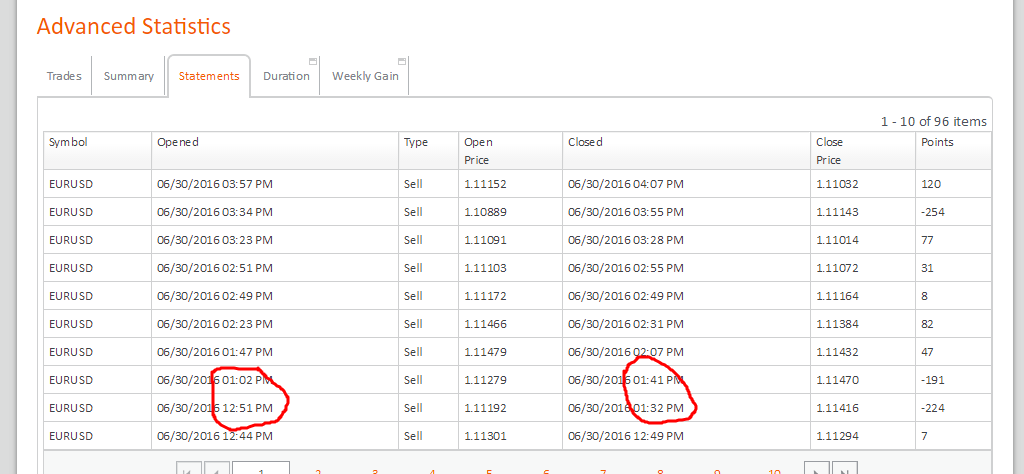Screen dimensions: 1024x474
Task: Click the 47 points value
Action: pyautogui.click(x=927, y=352)
